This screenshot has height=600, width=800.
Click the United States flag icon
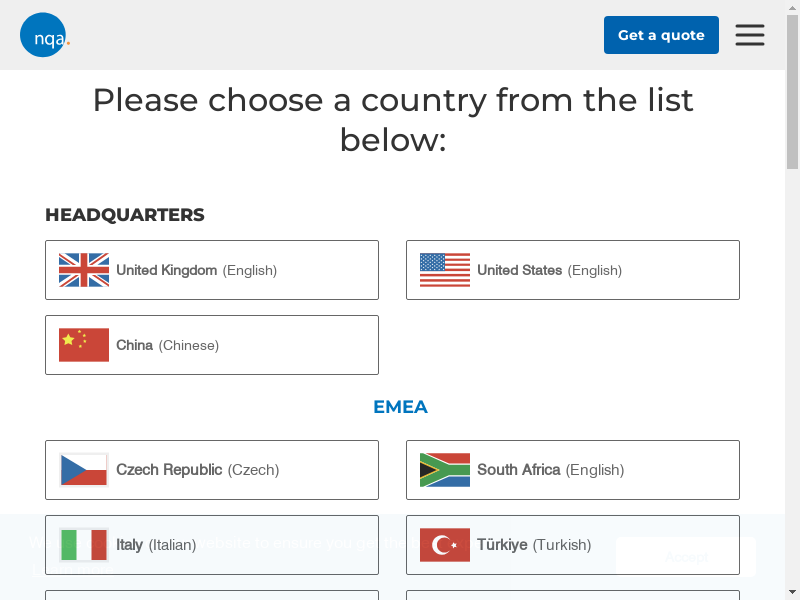coord(445,270)
